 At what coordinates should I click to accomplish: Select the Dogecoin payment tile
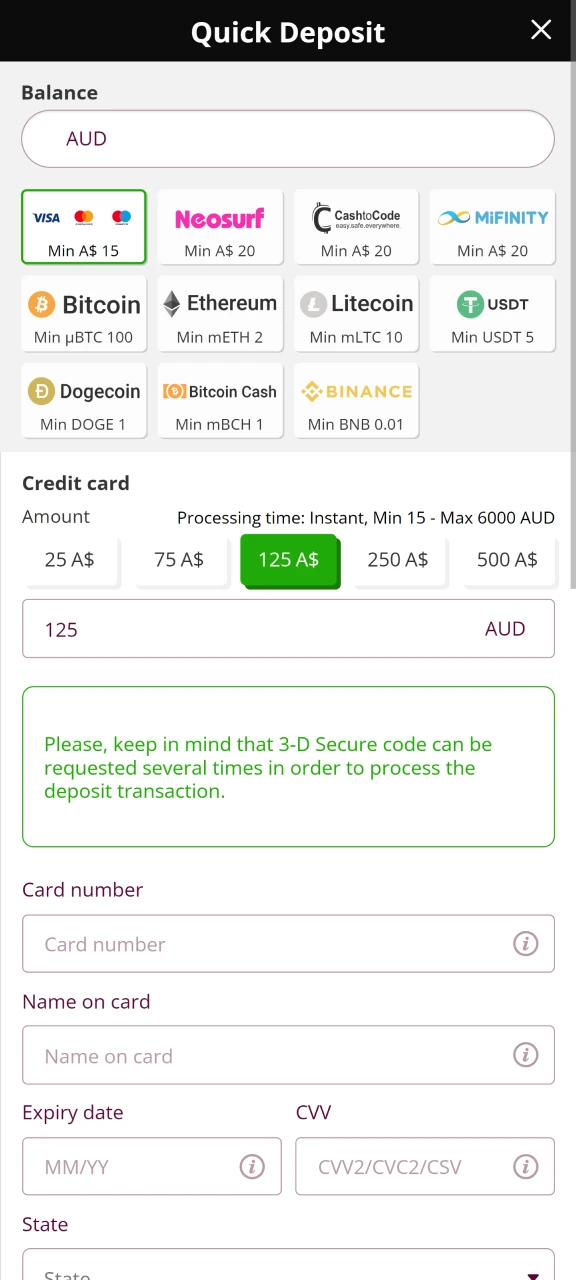84,400
